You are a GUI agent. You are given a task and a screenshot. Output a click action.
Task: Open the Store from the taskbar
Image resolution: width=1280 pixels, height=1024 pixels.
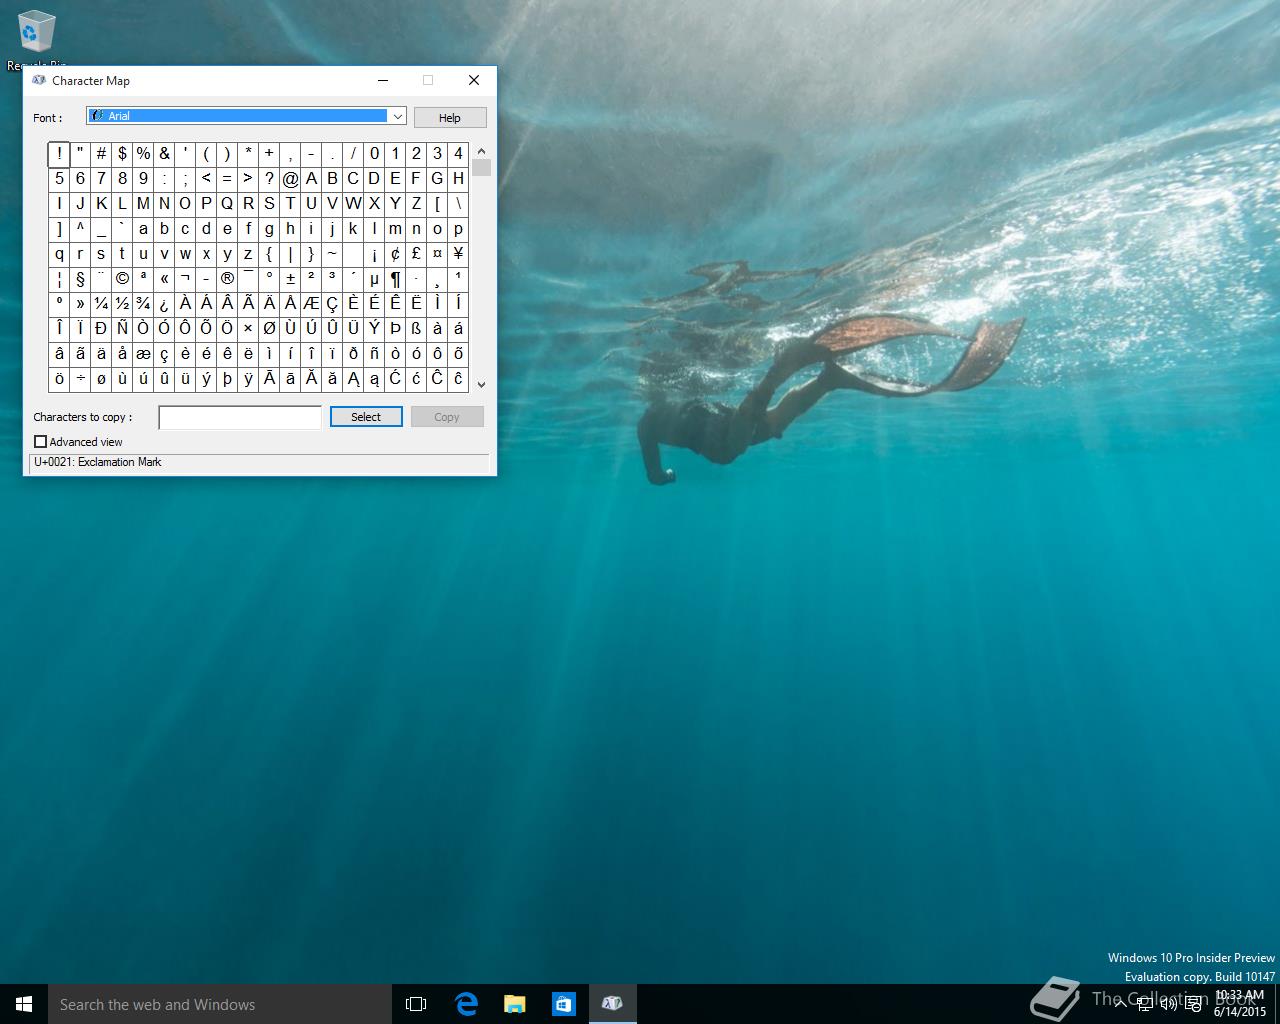click(564, 1004)
